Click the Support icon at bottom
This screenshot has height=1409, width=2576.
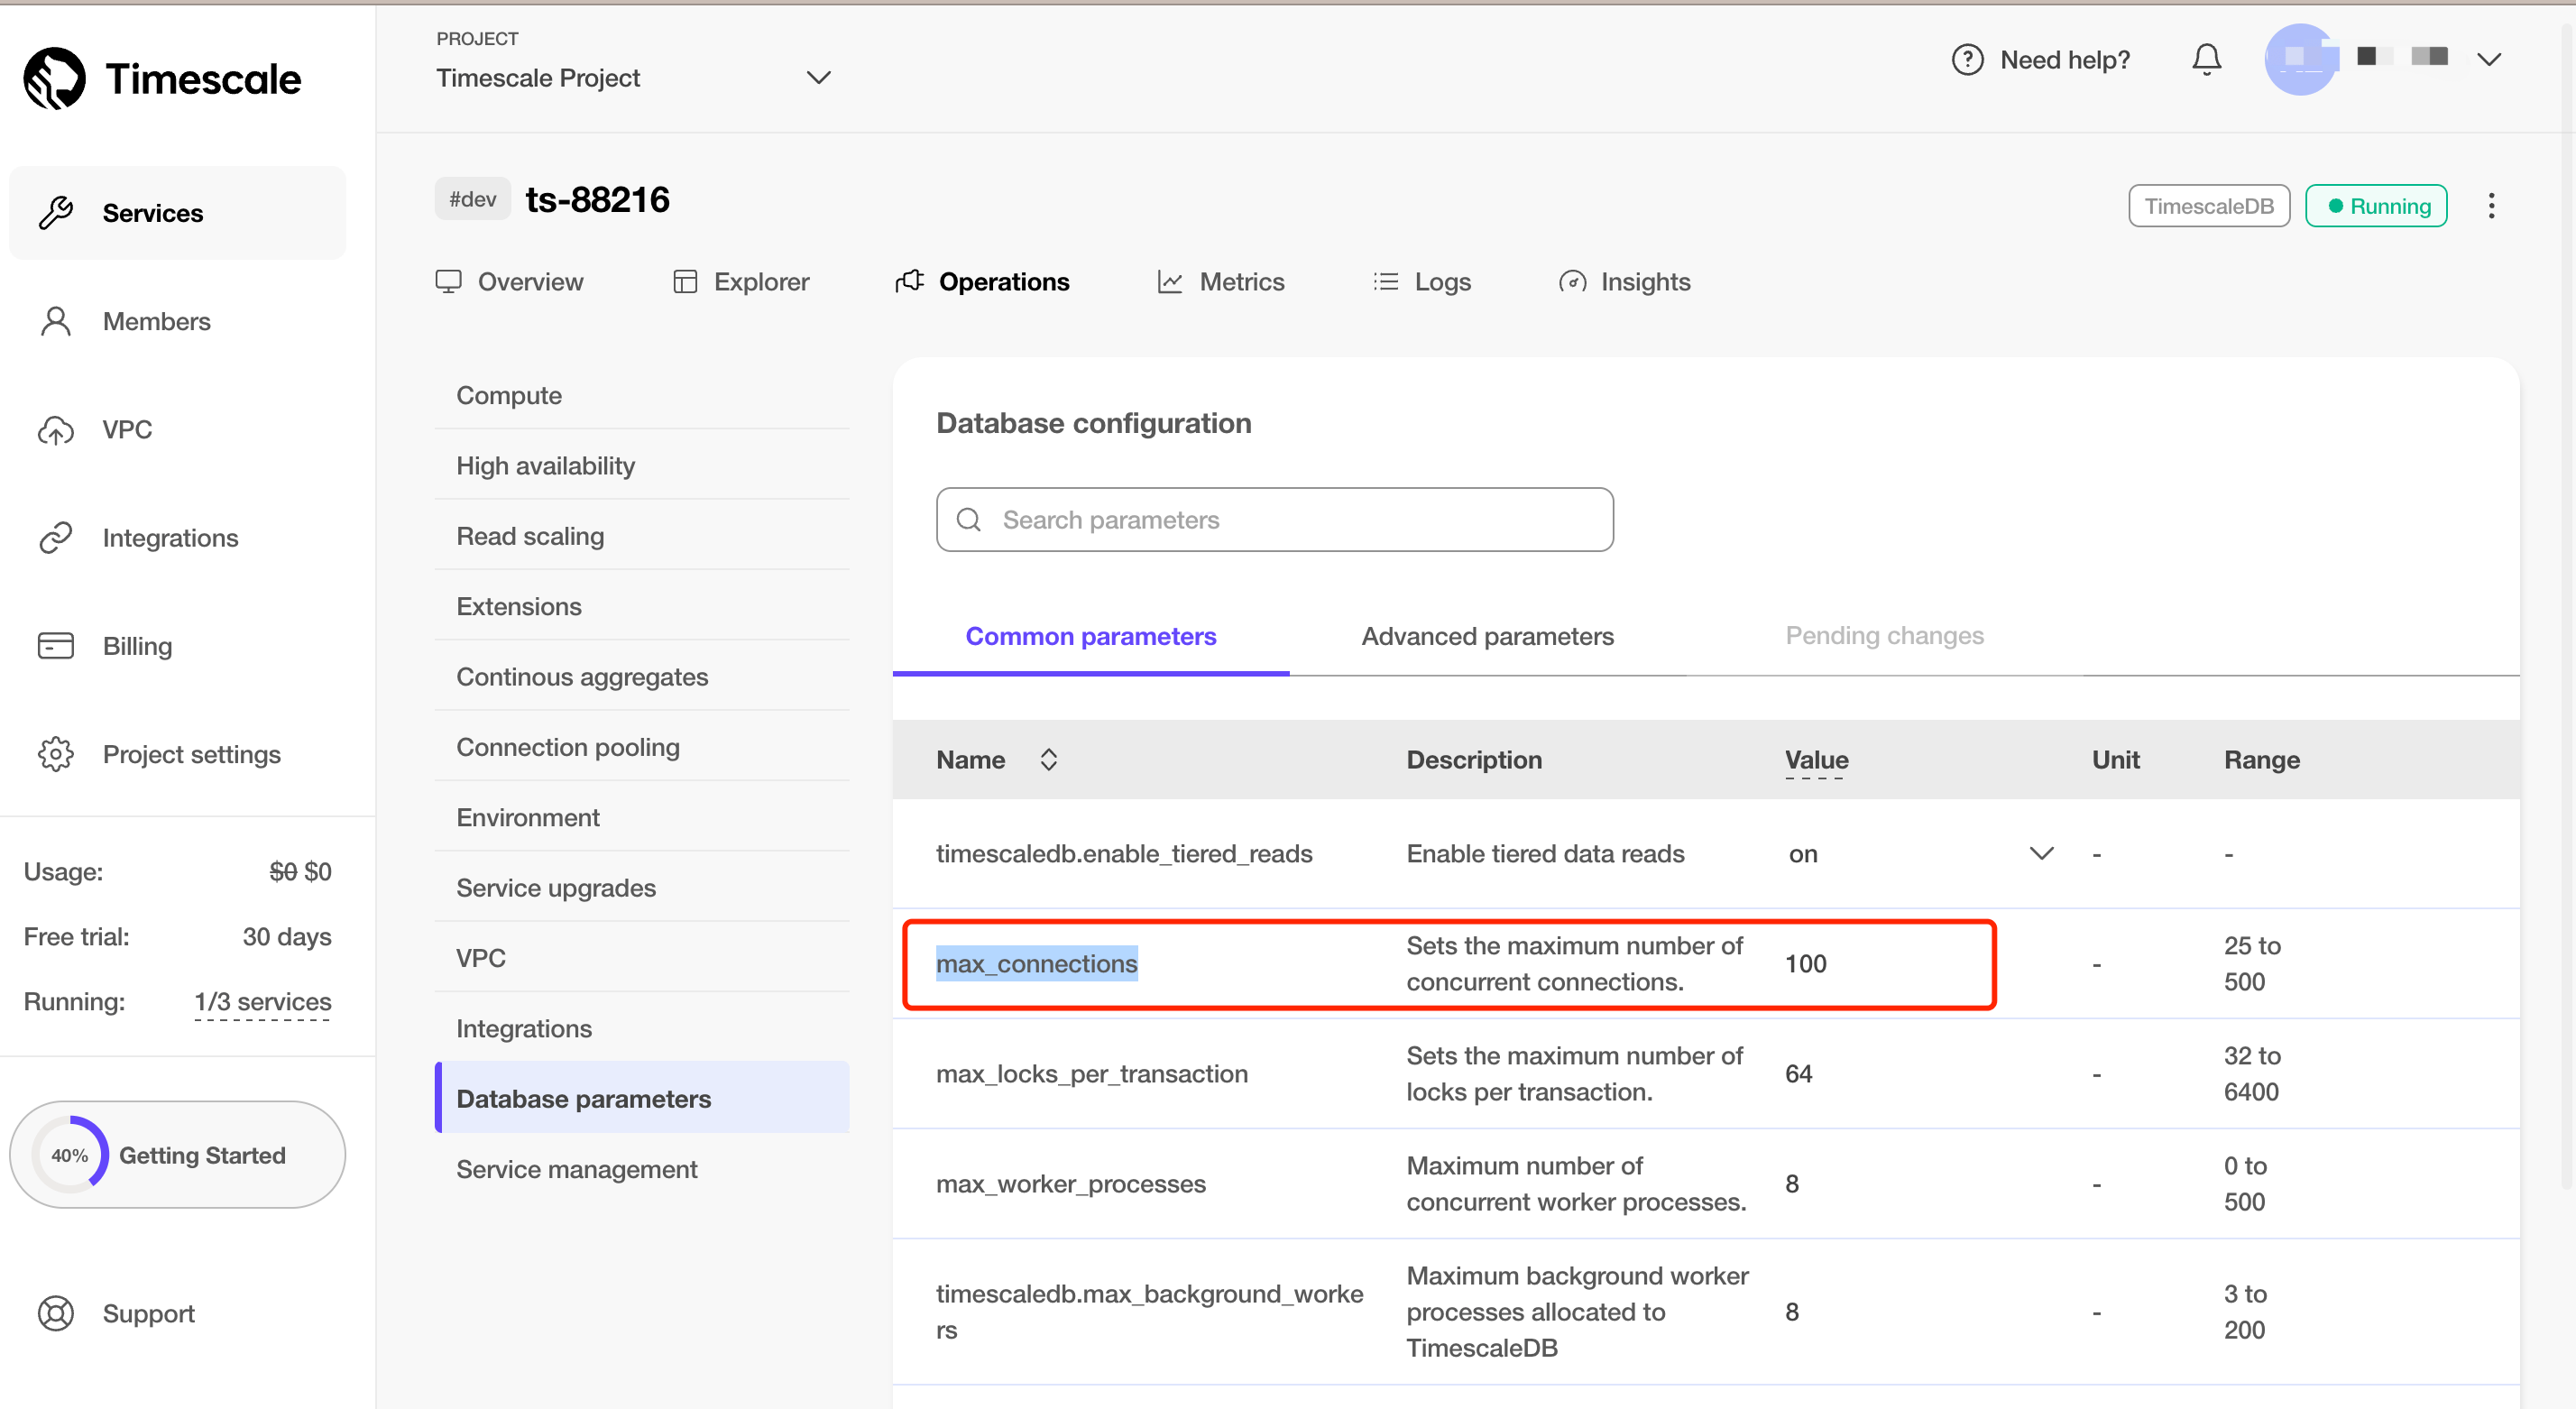click(55, 1313)
